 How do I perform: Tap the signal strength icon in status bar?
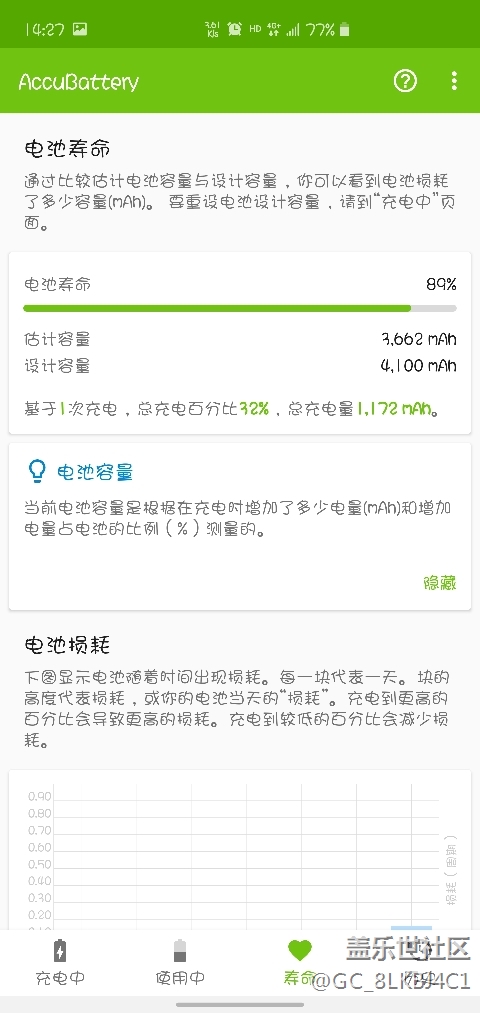click(x=293, y=29)
